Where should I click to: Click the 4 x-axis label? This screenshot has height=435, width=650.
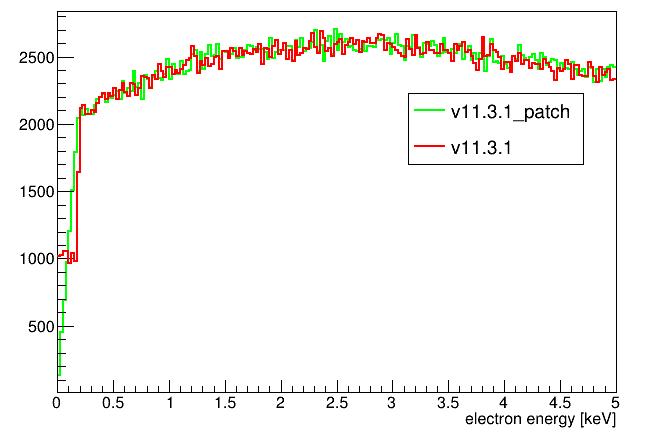coord(504,403)
